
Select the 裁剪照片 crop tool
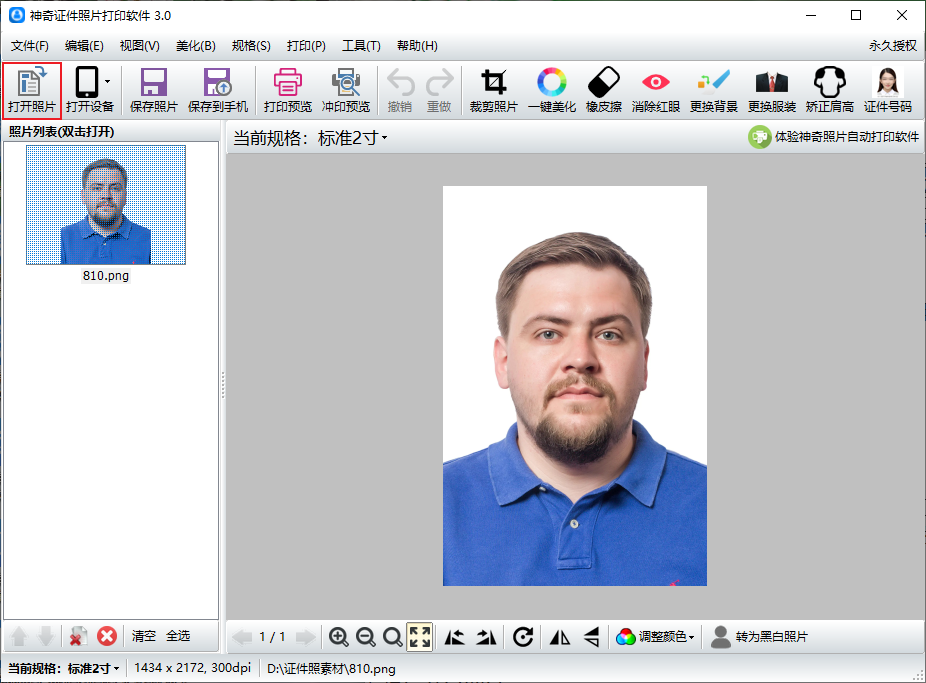[494, 90]
